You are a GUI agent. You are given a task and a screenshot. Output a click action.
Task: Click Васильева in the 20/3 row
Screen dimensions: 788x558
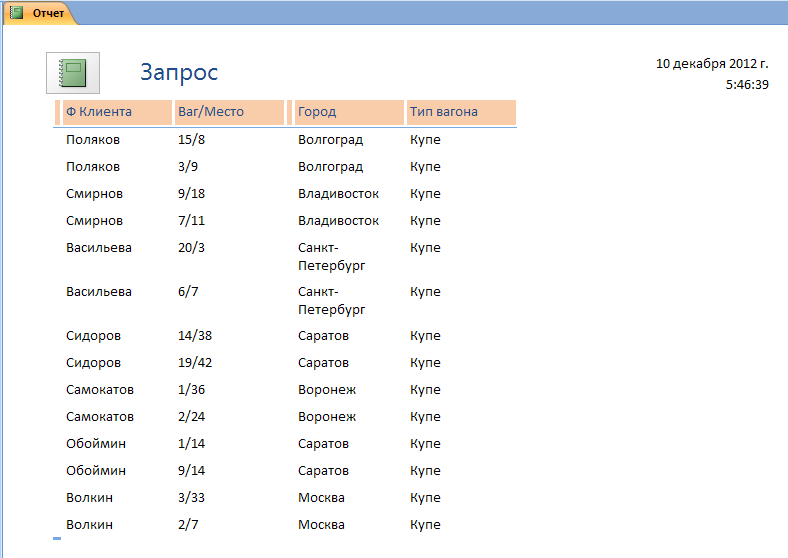click(99, 248)
